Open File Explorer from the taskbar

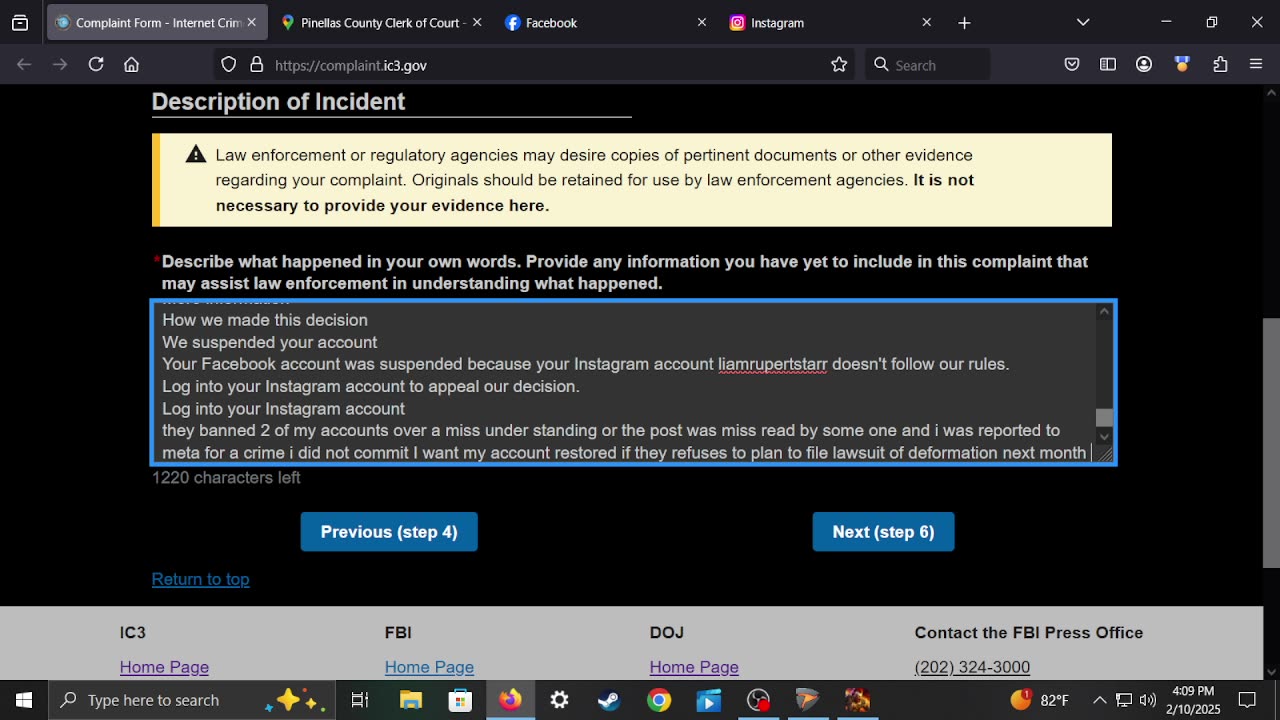click(x=410, y=700)
